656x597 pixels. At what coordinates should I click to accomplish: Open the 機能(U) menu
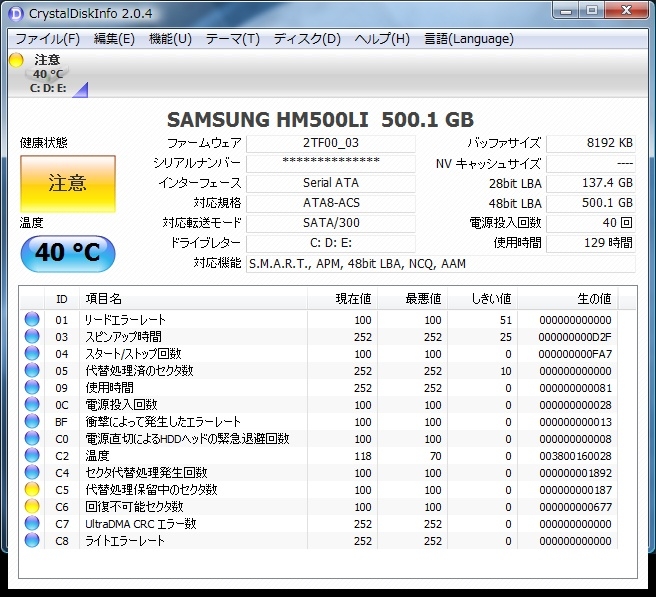click(x=170, y=39)
